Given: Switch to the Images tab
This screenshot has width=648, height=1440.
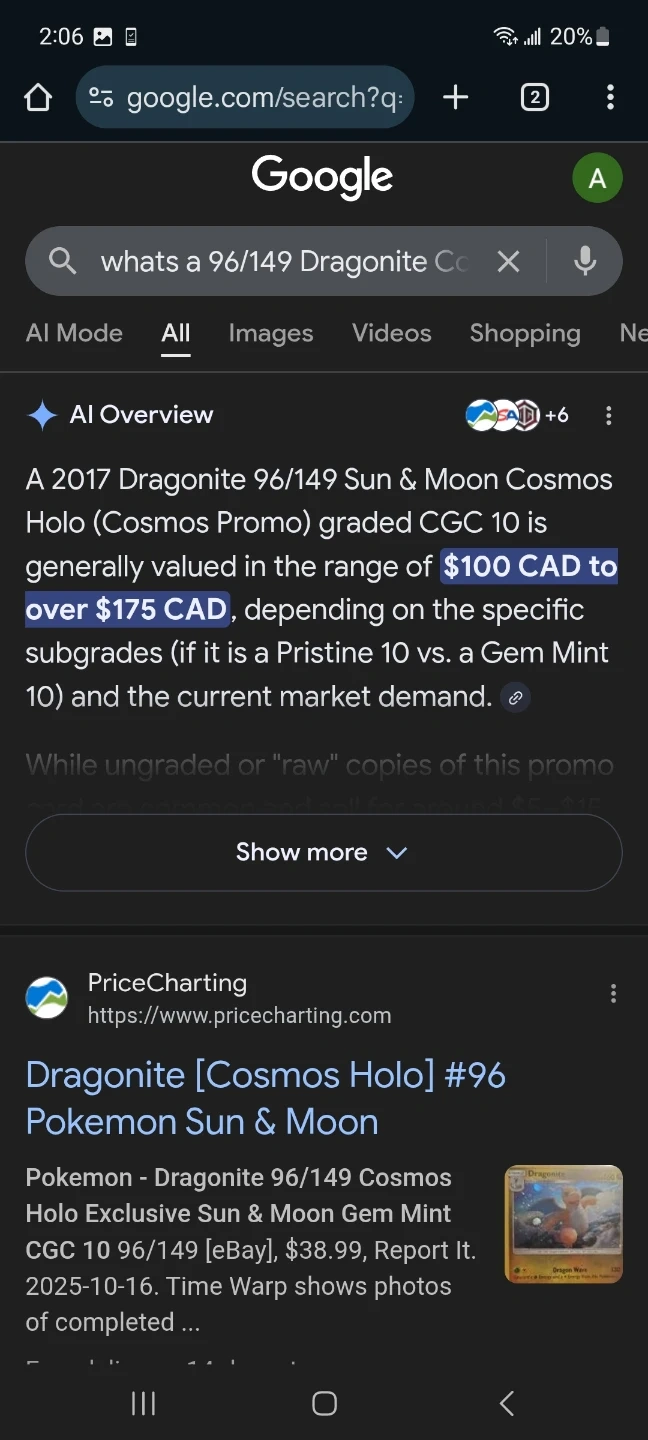Looking at the screenshot, I should pyautogui.click(x=270, y=333).
